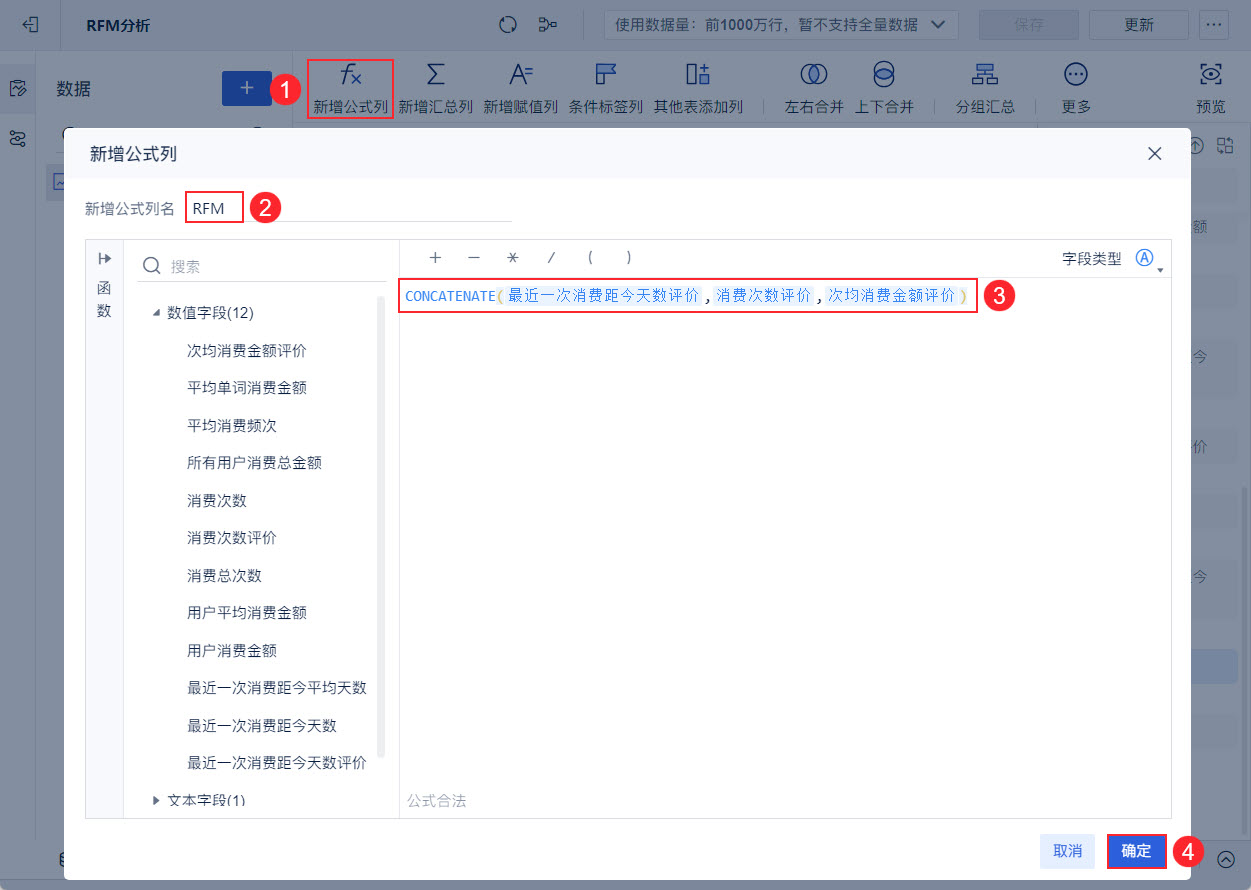The width and height of the screenshot is (1251, 890).
Task: Open 字段类型 field type dropdown
Action: pyautogui.click(x=1147, y=260)
